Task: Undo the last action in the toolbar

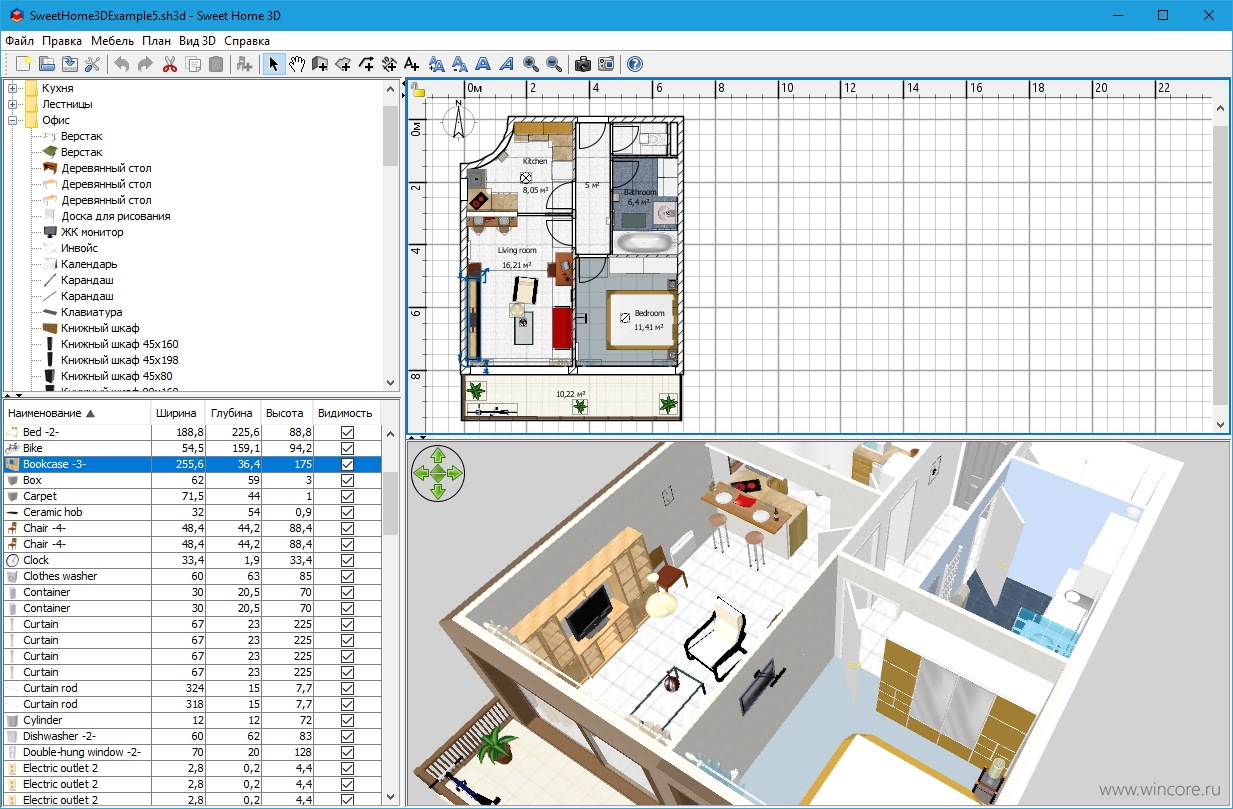Action: [122, 64]
